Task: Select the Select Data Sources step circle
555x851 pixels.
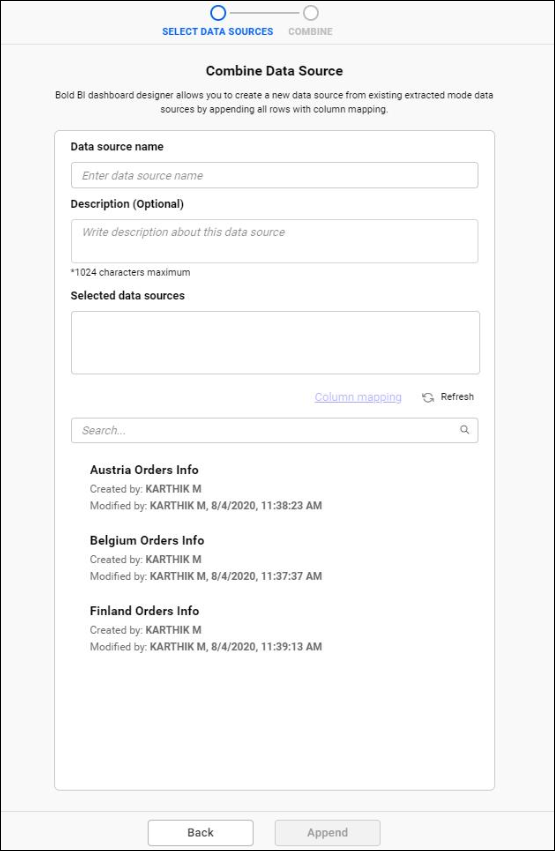Action: point(218,12)
